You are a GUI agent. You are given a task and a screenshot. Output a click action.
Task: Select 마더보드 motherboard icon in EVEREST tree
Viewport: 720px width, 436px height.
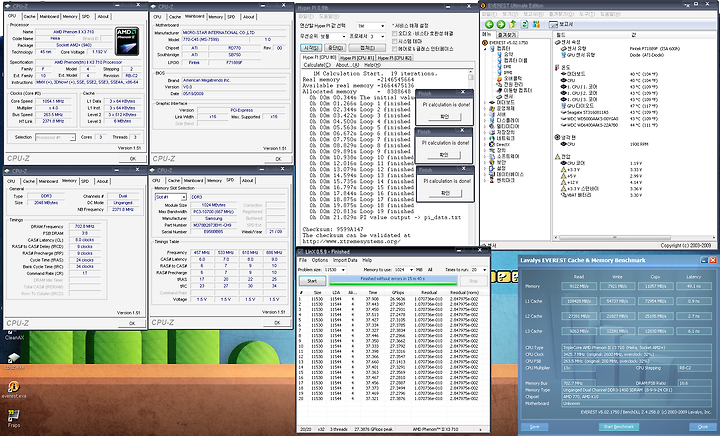point(492,102)
